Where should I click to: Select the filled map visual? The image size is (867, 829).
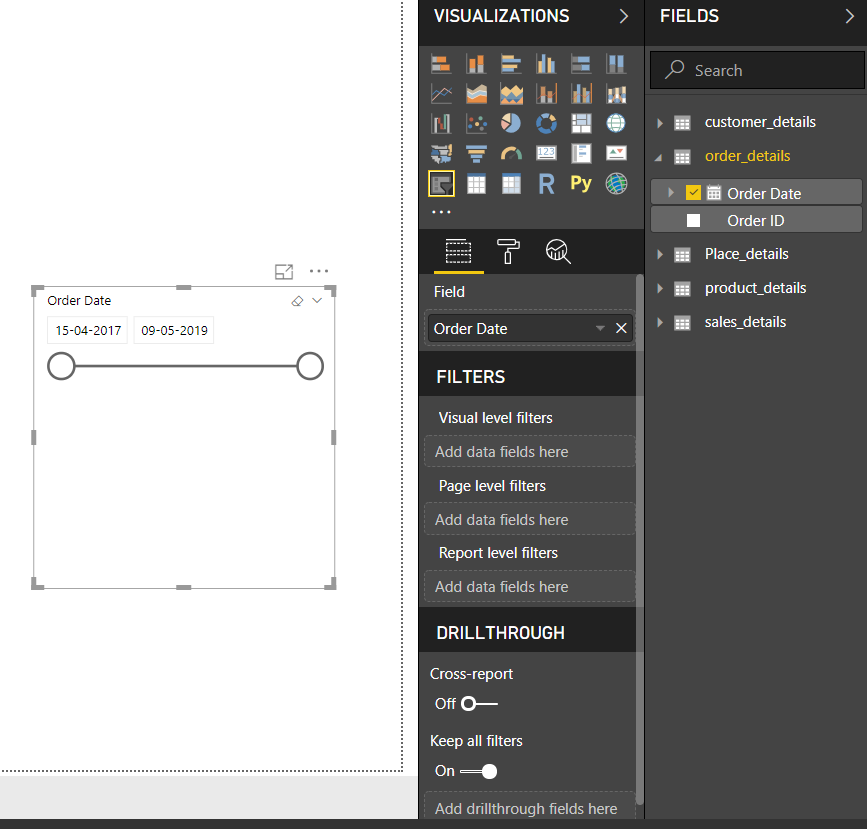(441, 153)
